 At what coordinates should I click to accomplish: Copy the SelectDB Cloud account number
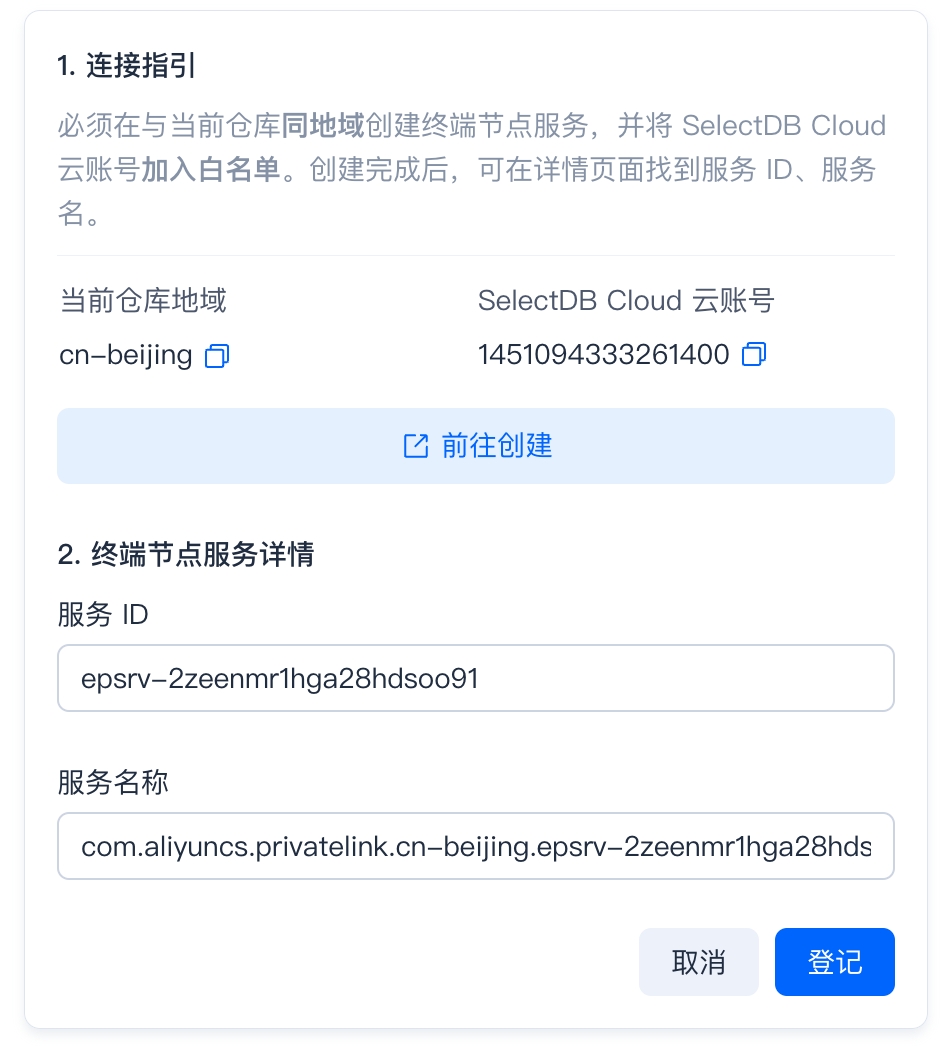(754, 354)
